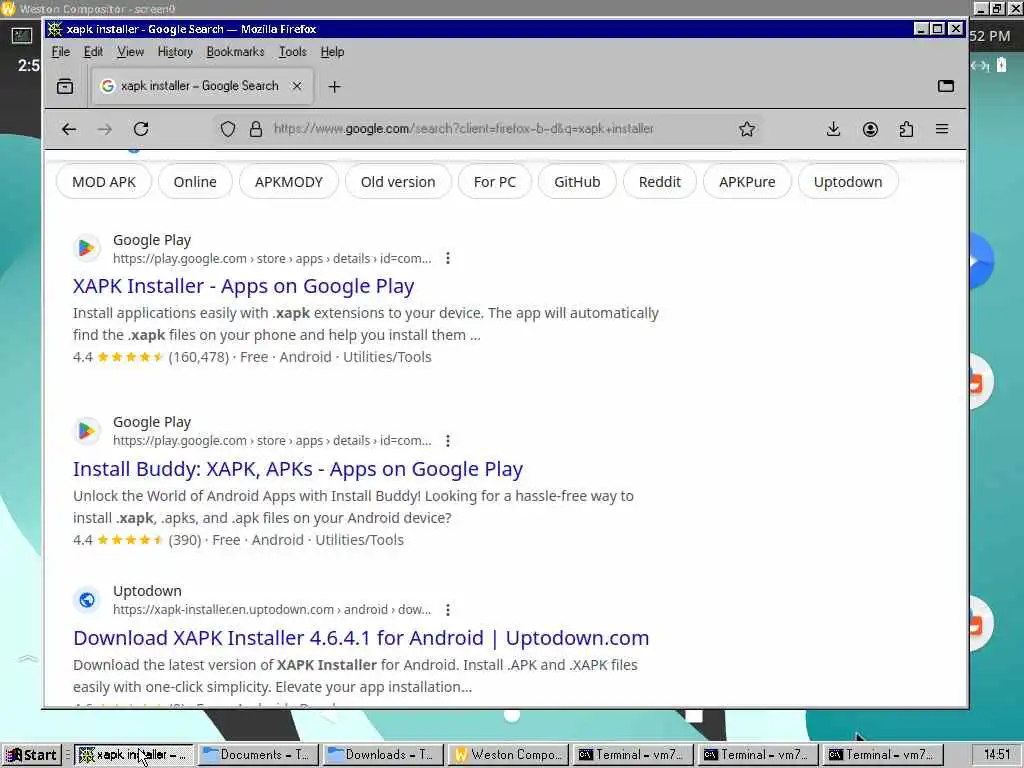This screenshot has width=1024, height=768.
Task: Switch to xapk installer taskbar item
Action: tap(133, 755)
